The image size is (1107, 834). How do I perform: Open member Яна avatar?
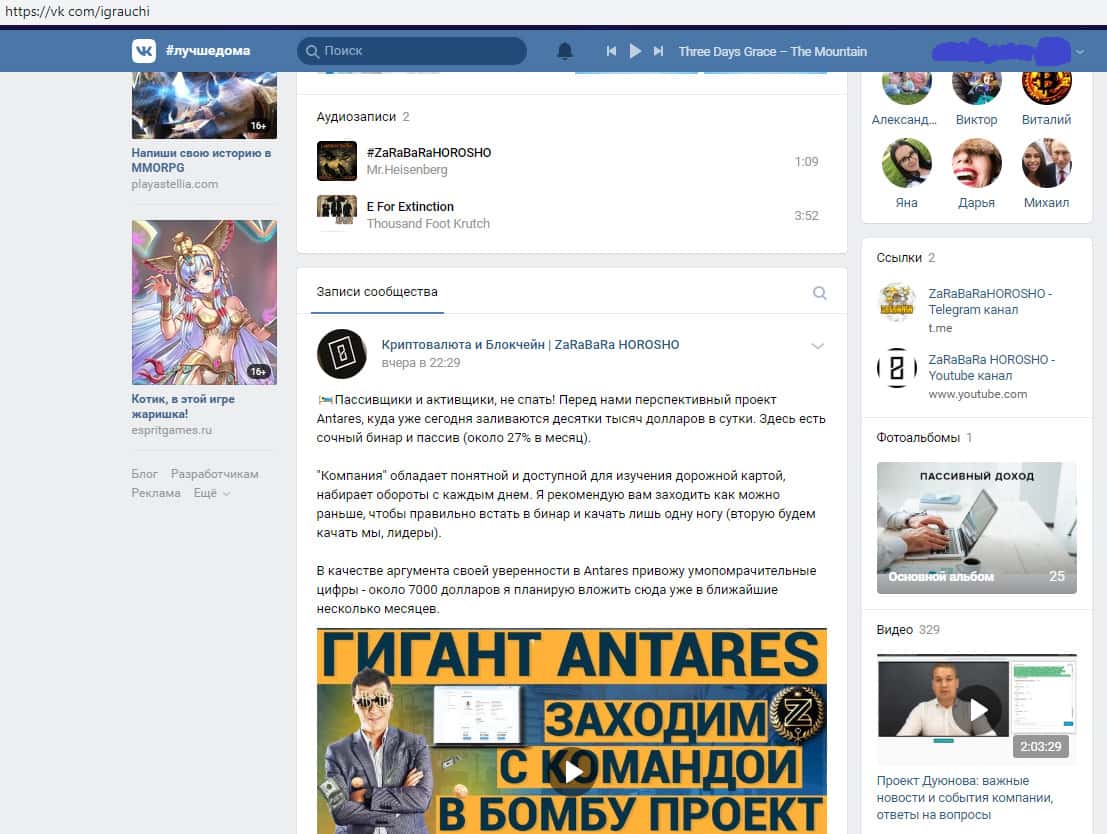(x=906, y=162)
